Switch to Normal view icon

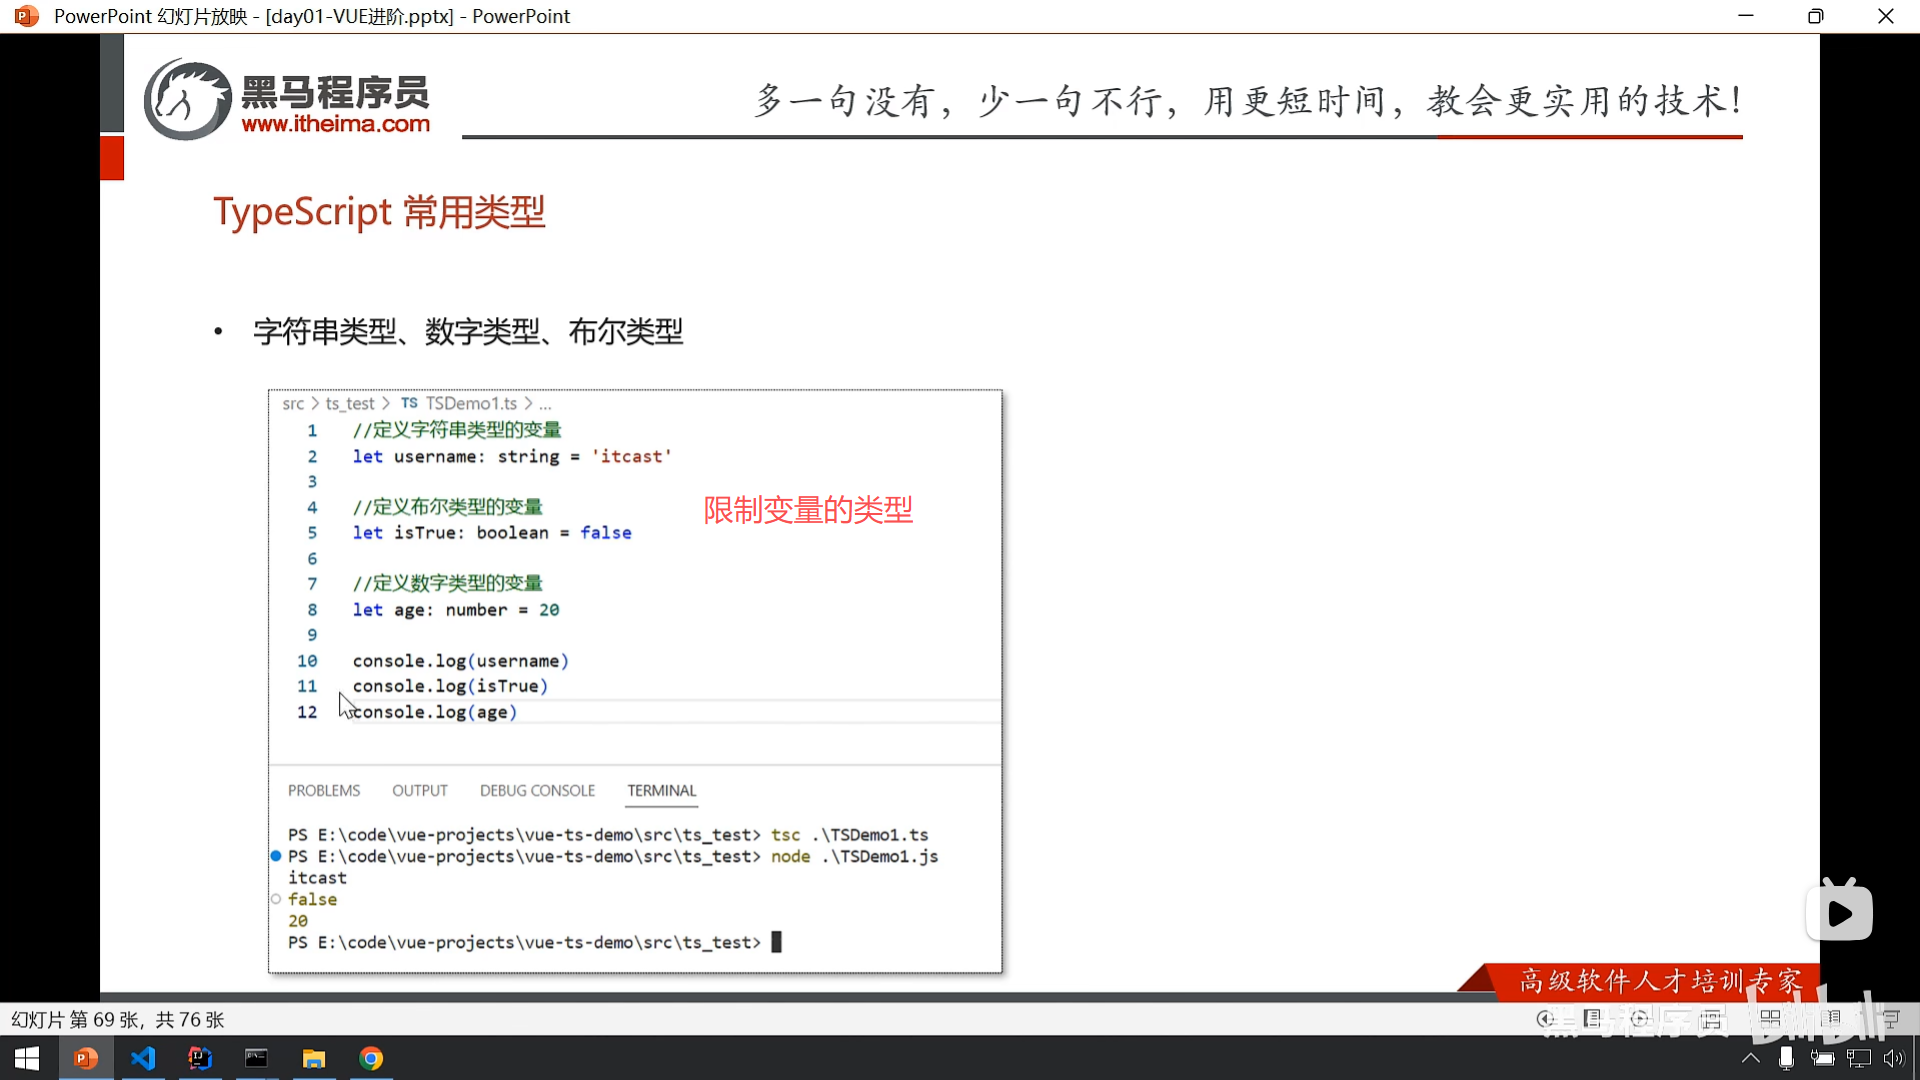1711,1019
